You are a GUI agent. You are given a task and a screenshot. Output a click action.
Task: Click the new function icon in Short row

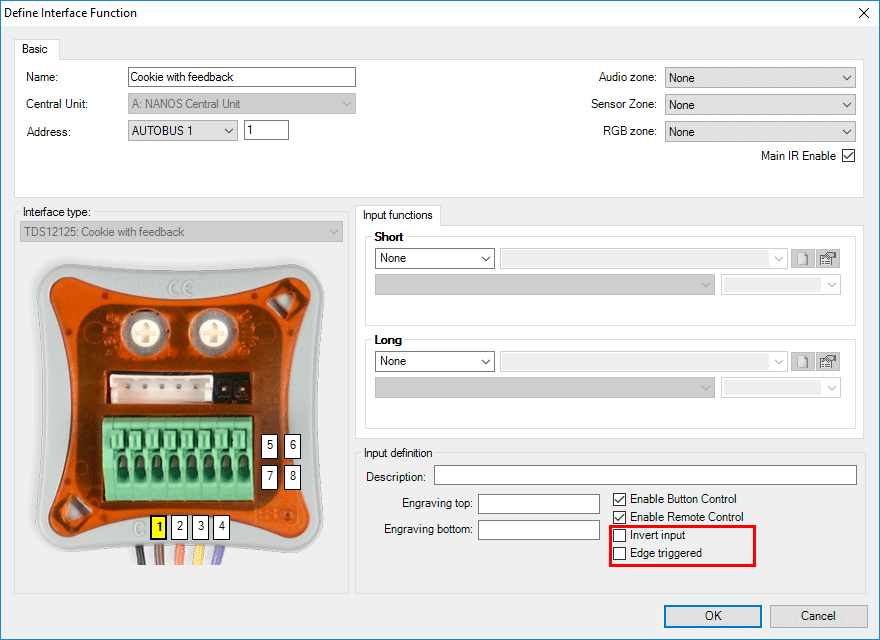point(802,258)
